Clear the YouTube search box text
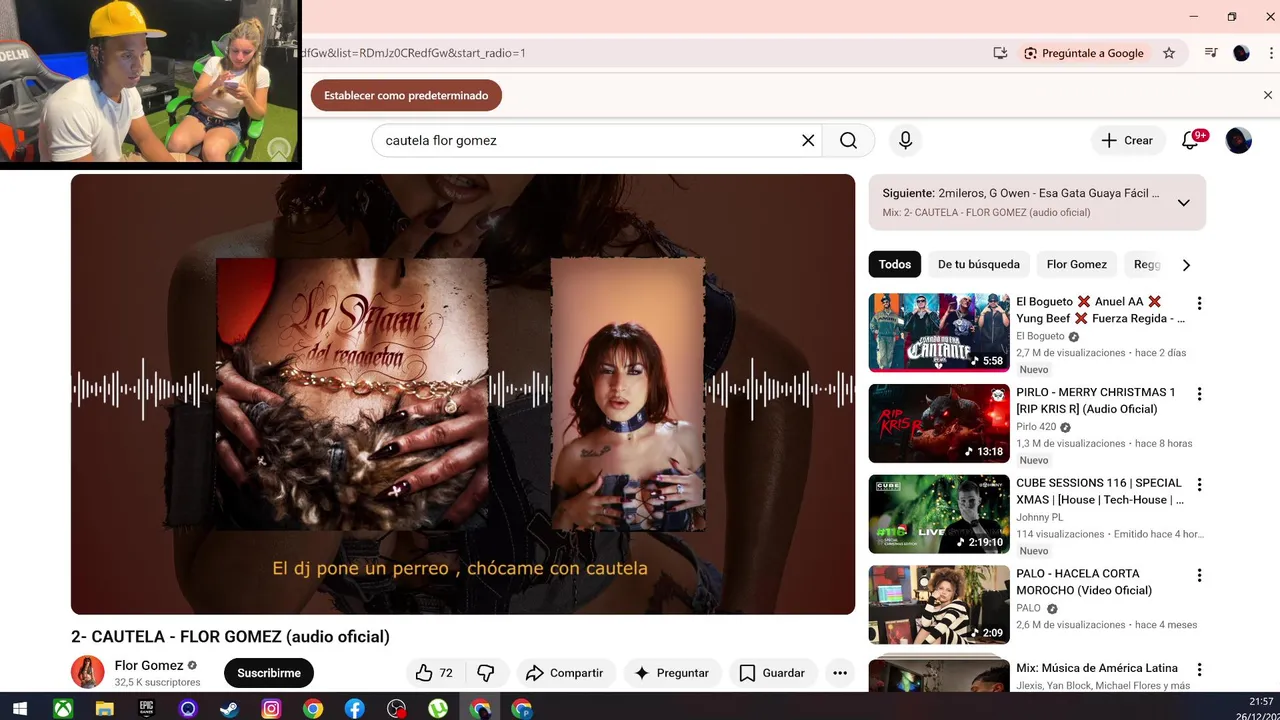Screen dimensions: 1280x720 pos(808,141)
